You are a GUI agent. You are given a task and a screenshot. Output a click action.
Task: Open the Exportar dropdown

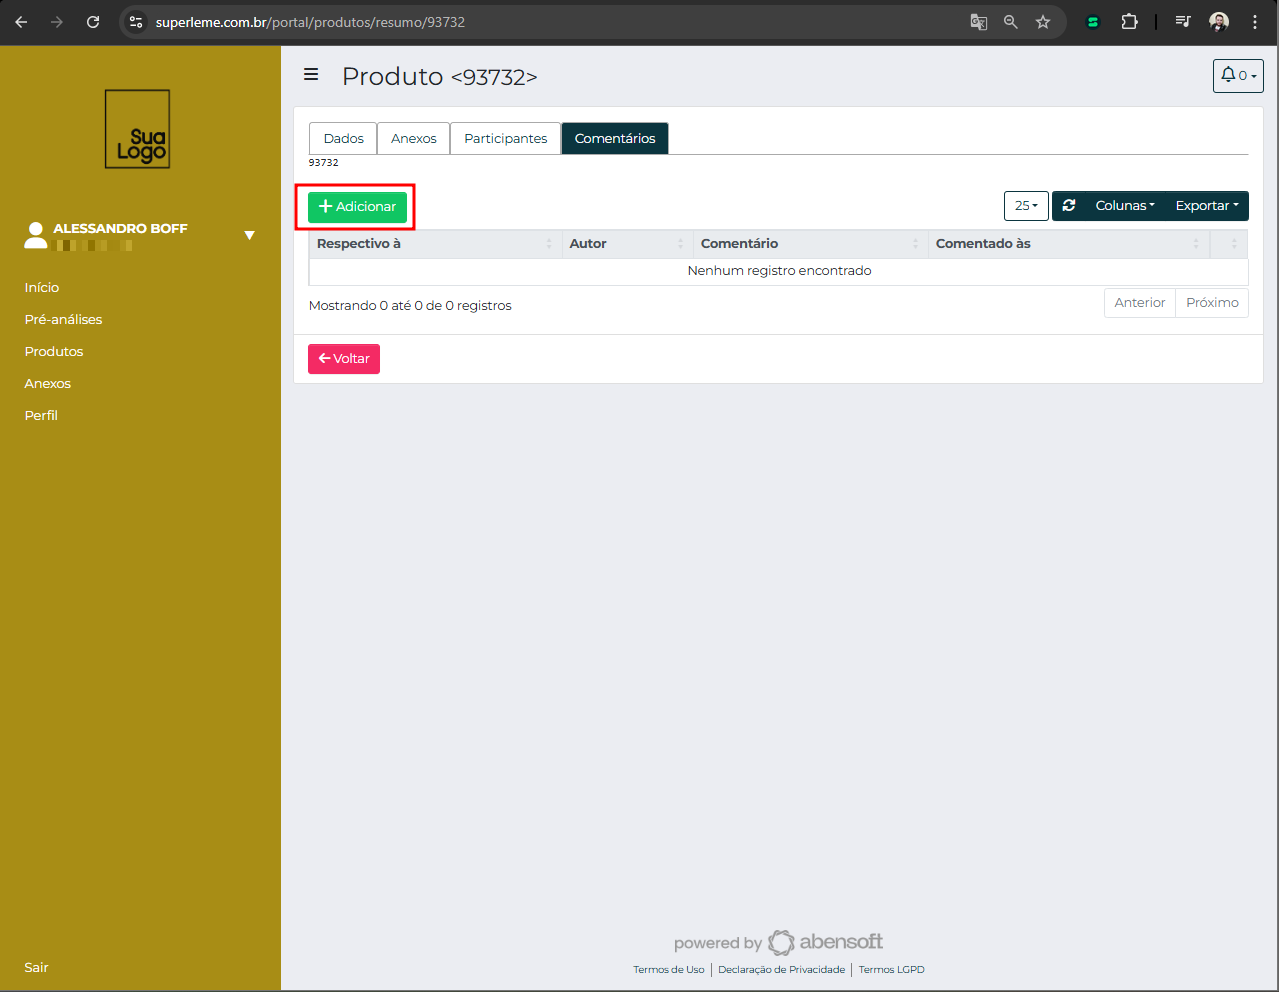[x=1206, y=206]
